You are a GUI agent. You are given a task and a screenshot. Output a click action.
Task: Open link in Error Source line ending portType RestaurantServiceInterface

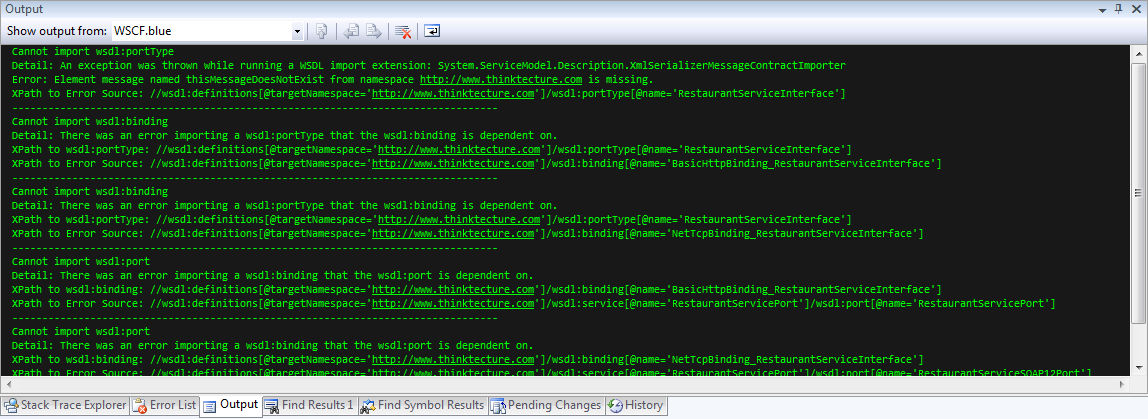coord(453,94)
